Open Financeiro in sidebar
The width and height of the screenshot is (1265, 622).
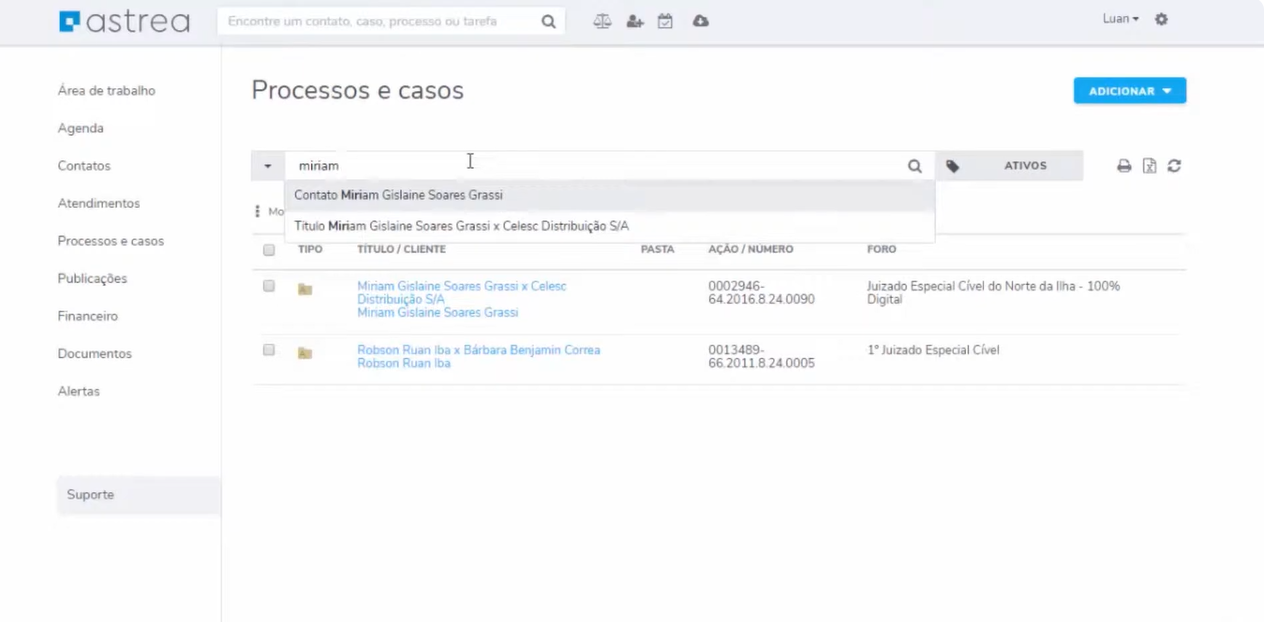click(x=88, y=316)
